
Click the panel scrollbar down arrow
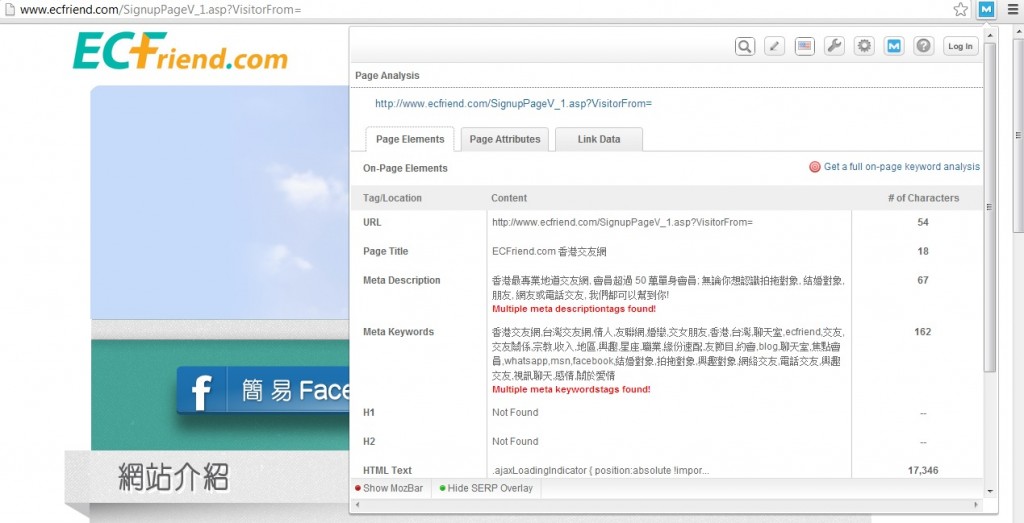(990, 490)
